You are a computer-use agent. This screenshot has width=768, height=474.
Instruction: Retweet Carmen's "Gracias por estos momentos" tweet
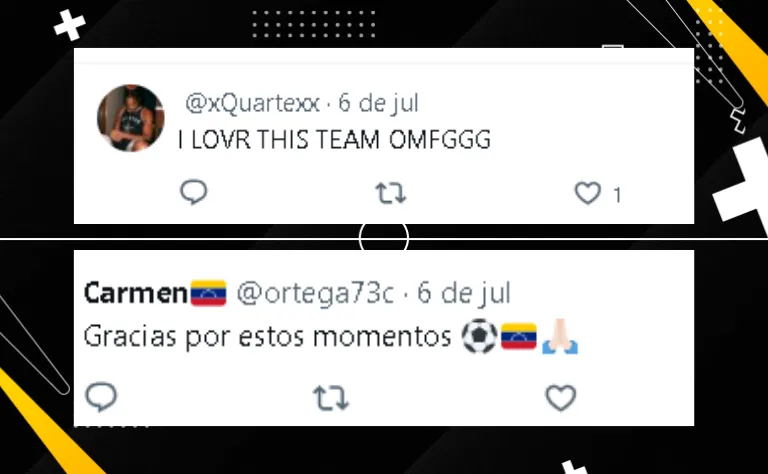[x=331, y=398]
